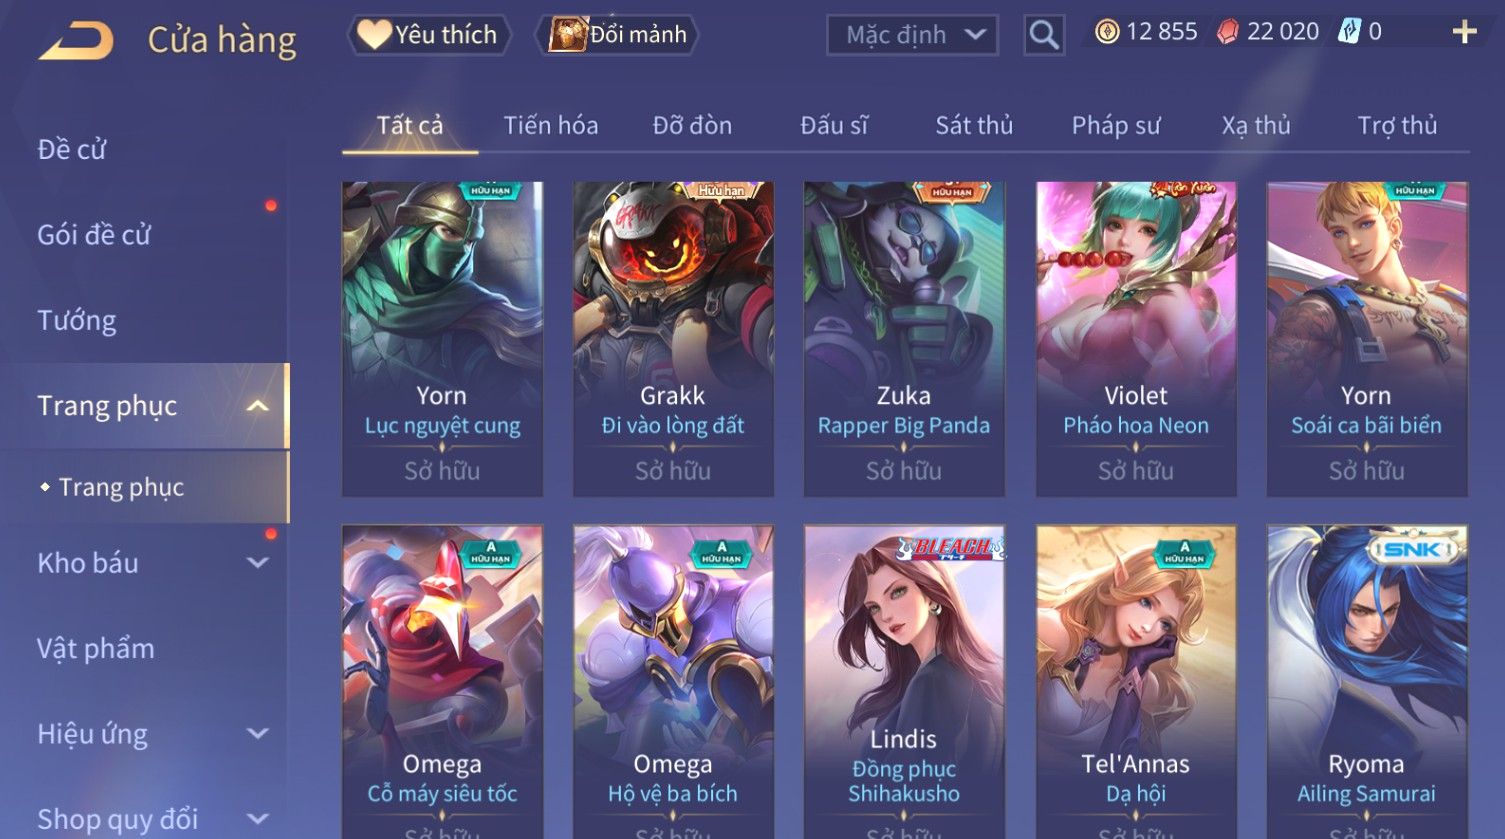Expand the Hiệu ứng sidebar section
1505x839 pixels.
(257, 734)
